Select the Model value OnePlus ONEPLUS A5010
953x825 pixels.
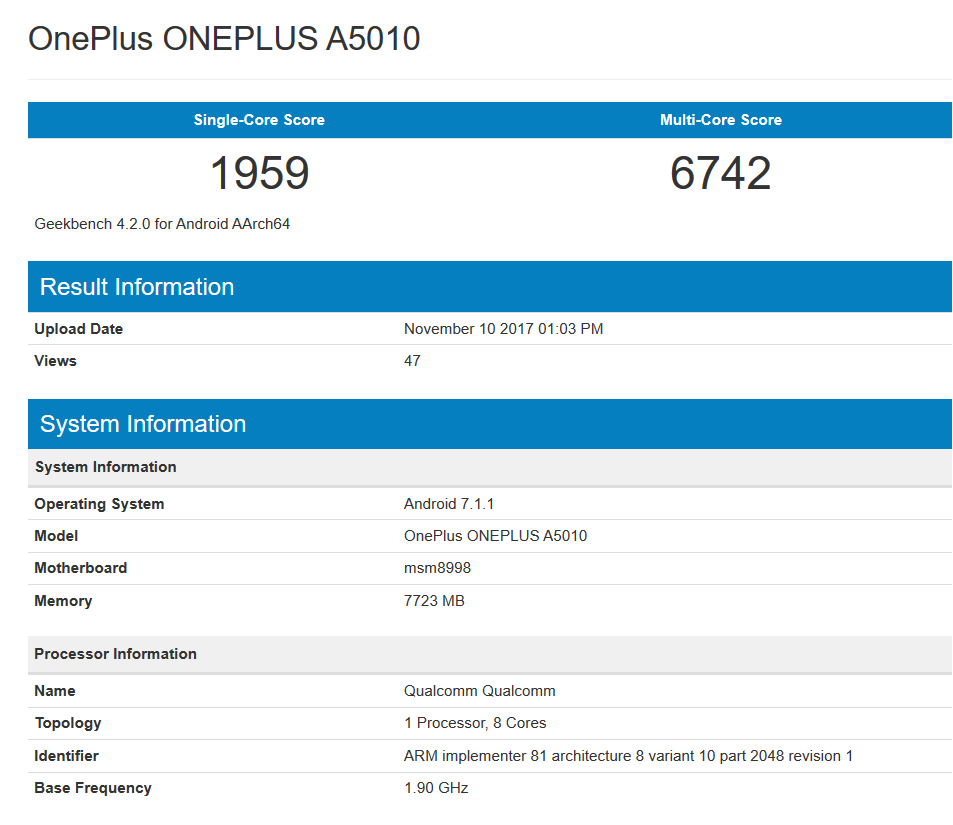(x=495, y=536)
